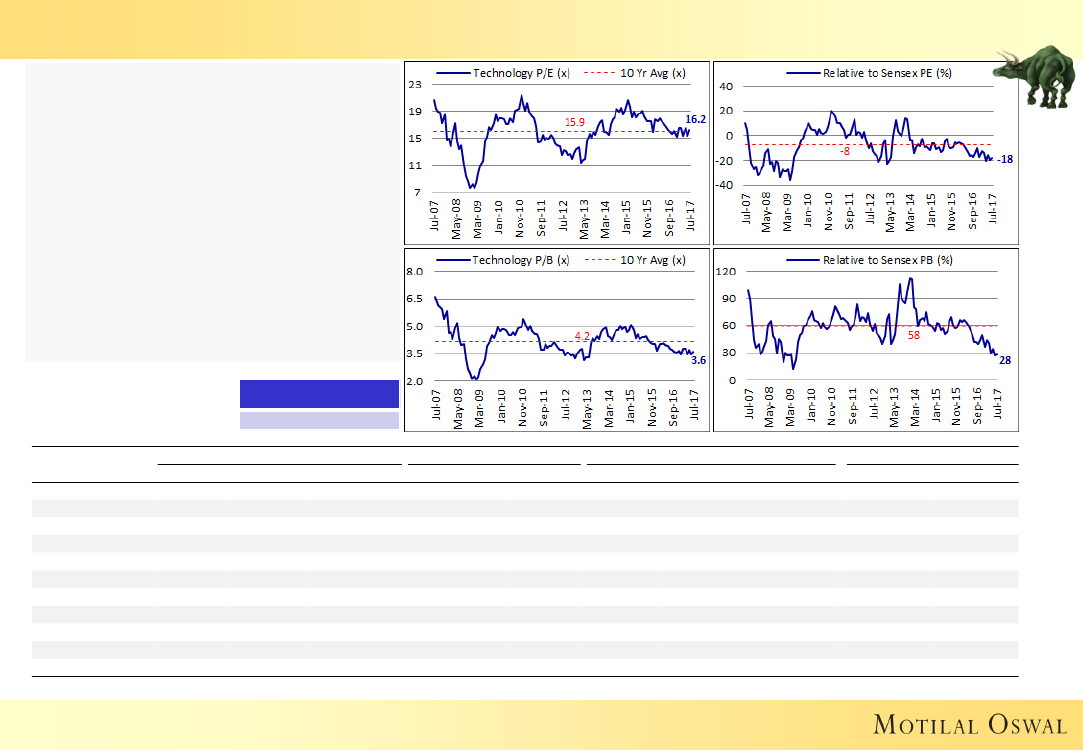Viewport: 1083px width, 750px height.
Task: Click the 16.2 end value label
Action: point(696,120)
